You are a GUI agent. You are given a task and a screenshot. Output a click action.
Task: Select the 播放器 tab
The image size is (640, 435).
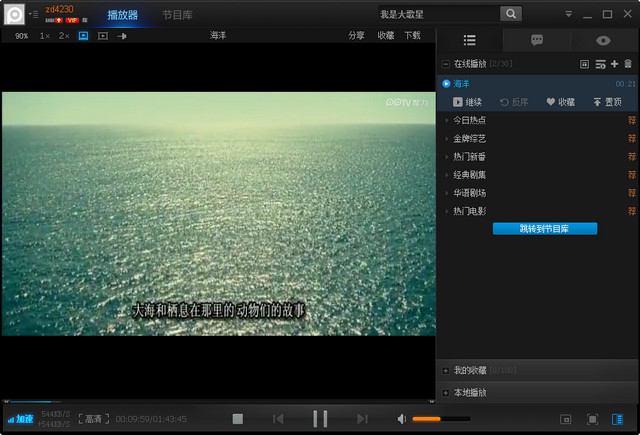pos(122,15)
